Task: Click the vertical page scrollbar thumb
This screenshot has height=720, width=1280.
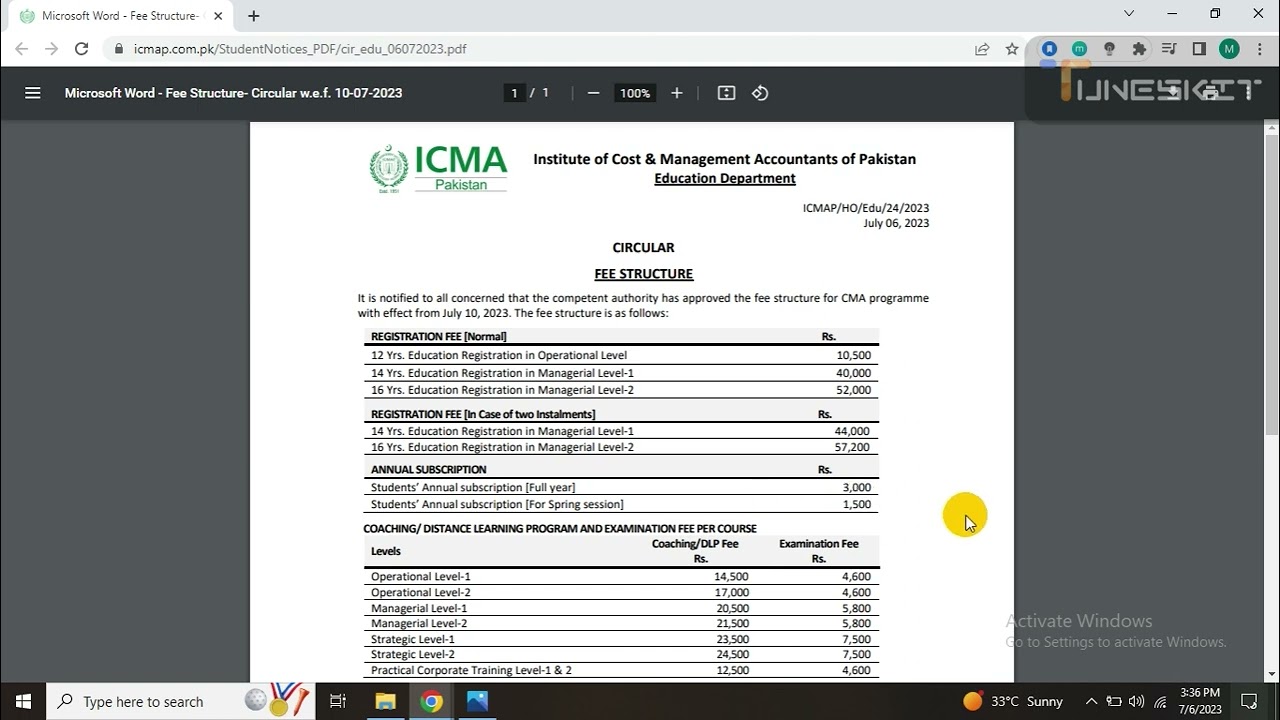Action: point(1271,285)
